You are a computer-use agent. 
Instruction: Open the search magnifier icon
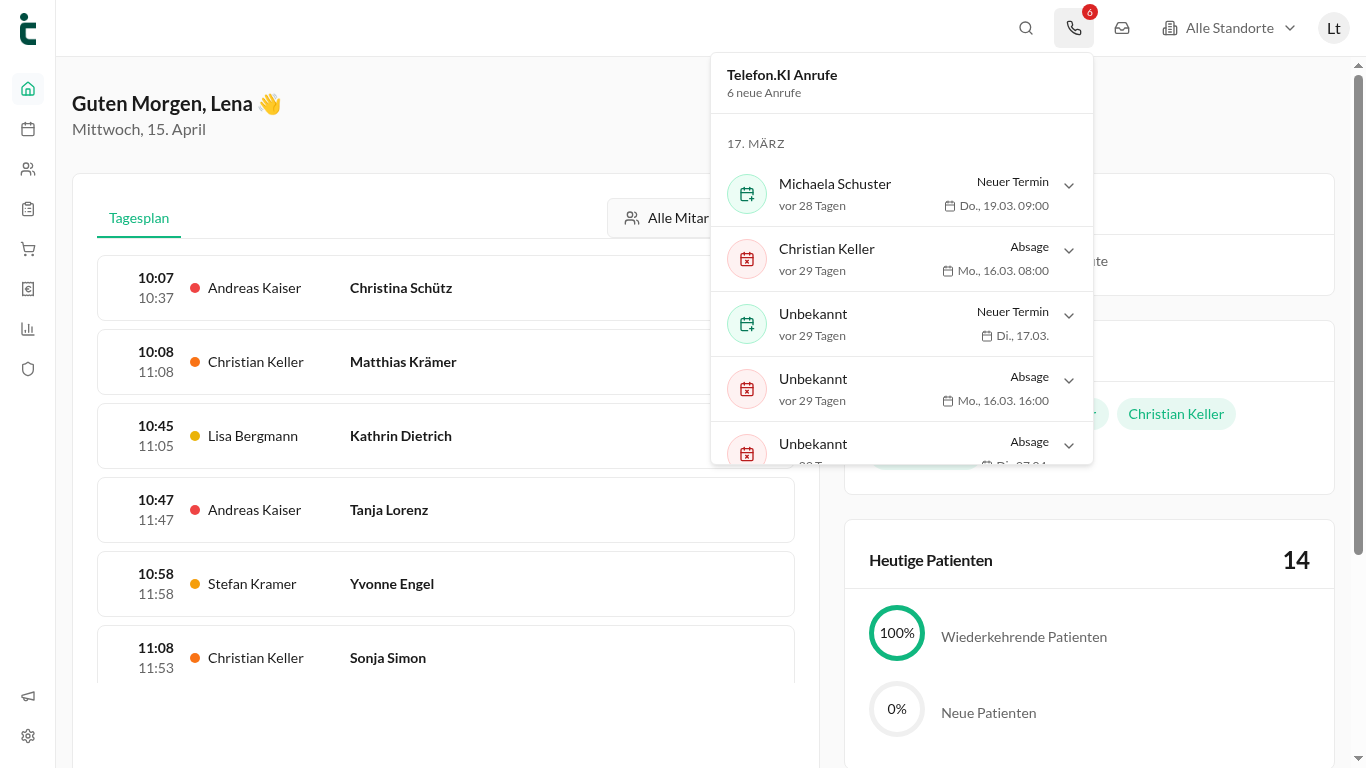coord(1026,28)
